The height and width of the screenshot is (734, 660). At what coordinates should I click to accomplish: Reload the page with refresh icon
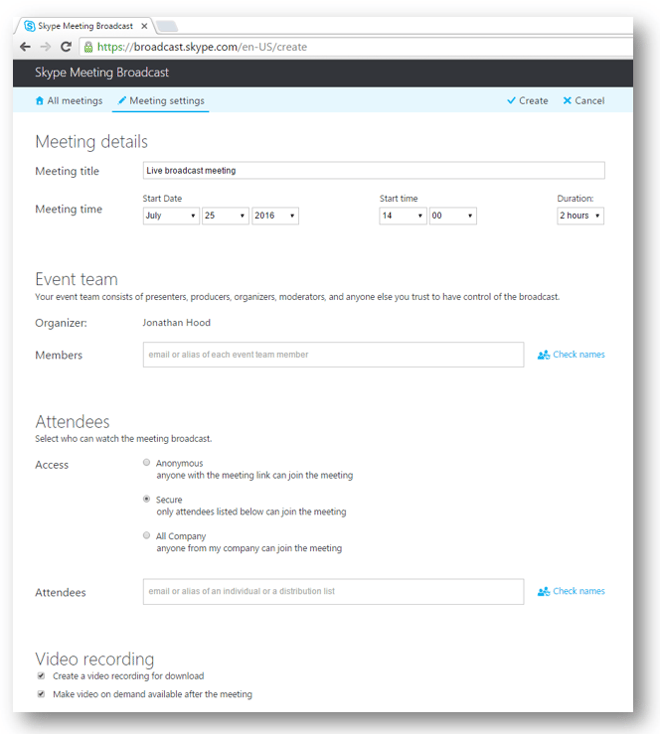click(x=66, y=47)
